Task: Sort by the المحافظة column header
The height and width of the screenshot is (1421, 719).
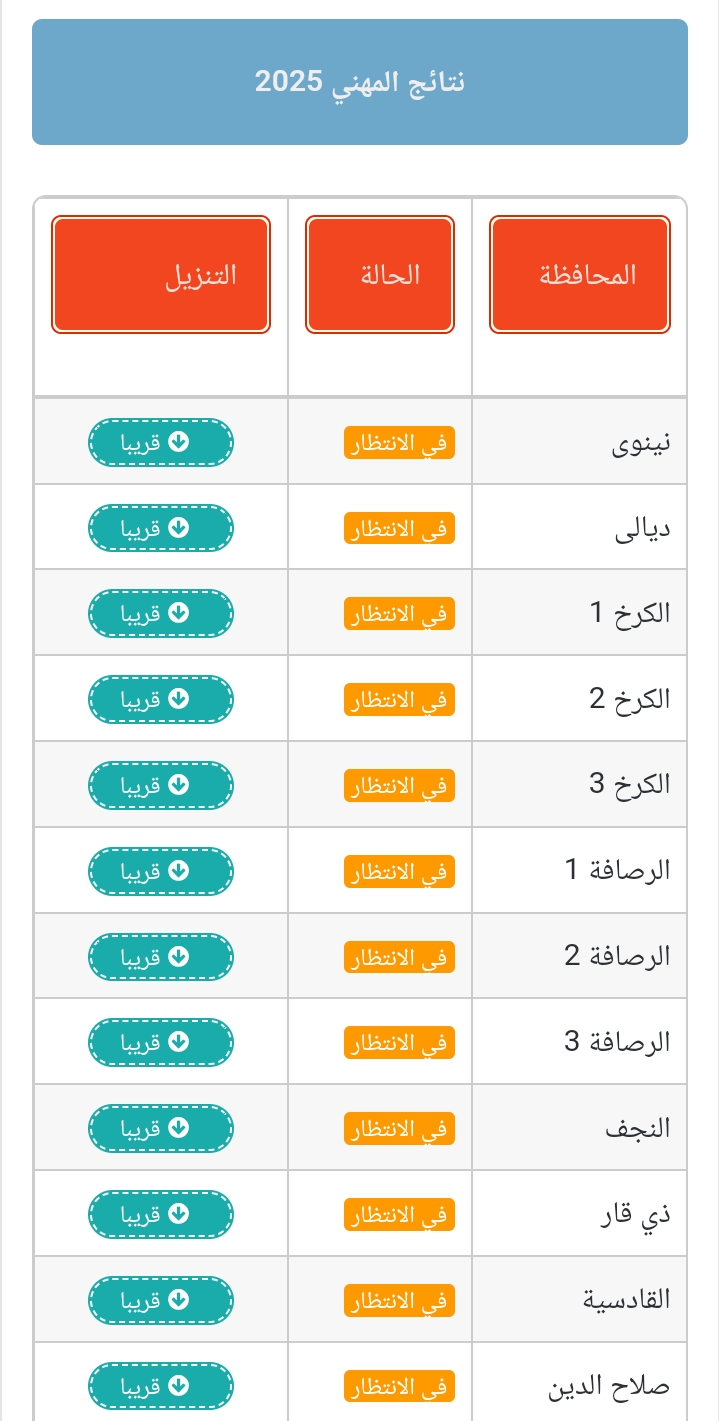Action: click(x=580, y=275)
